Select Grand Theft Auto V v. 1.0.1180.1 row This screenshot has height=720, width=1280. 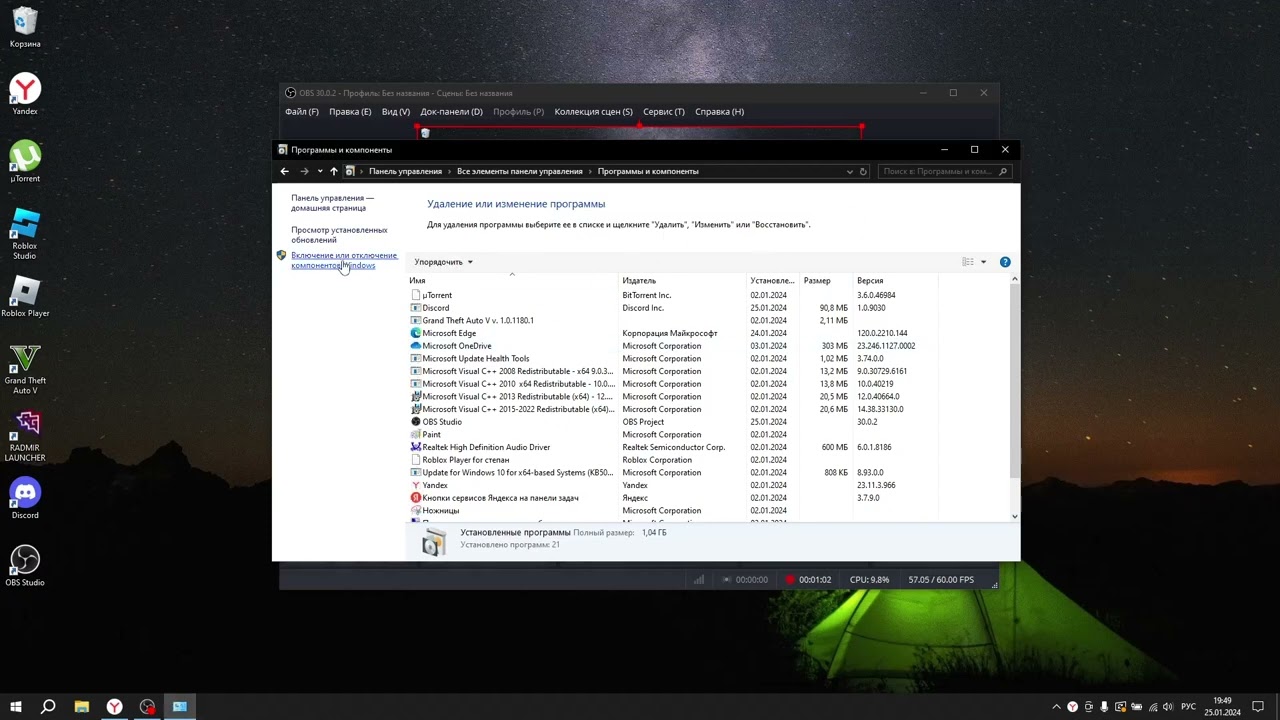478,321
